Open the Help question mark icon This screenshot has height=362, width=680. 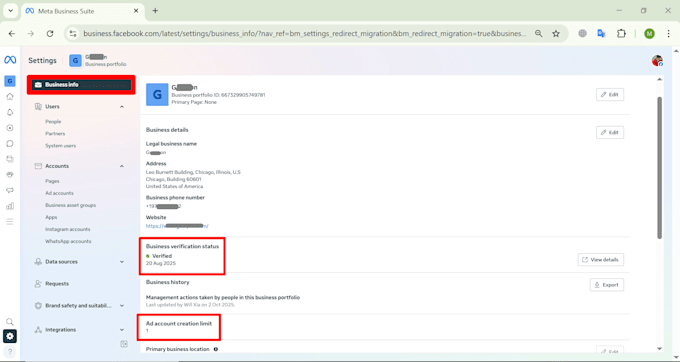(10, 352)
